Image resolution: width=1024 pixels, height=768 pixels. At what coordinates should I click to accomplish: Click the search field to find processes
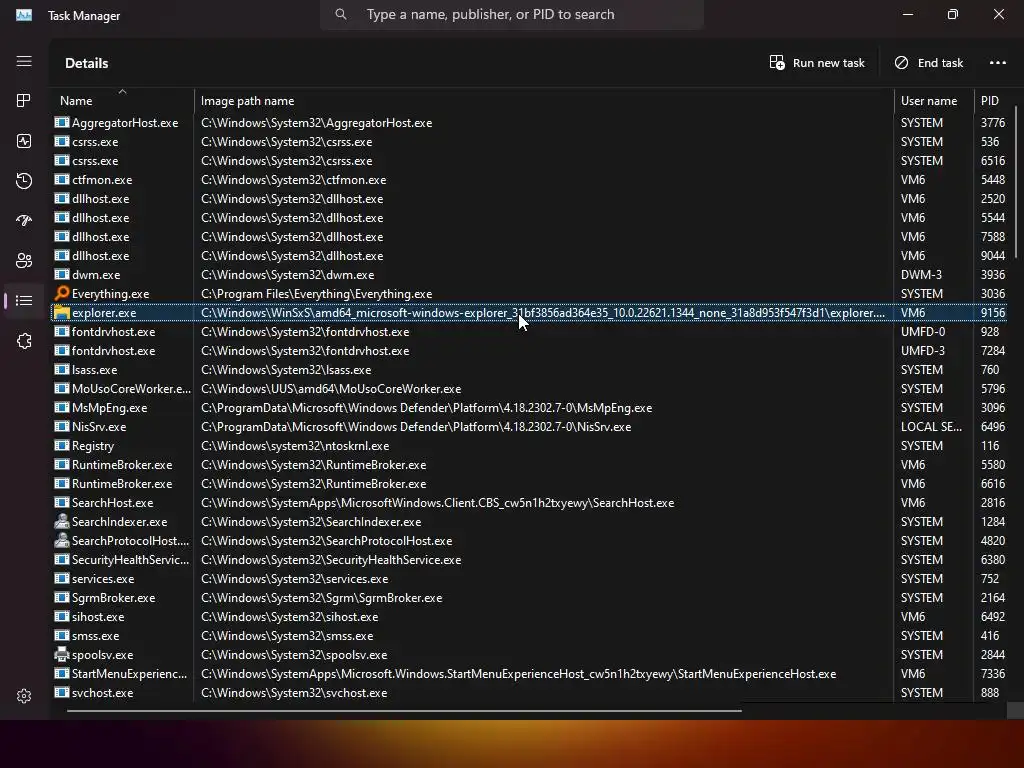tap(512, 14)
